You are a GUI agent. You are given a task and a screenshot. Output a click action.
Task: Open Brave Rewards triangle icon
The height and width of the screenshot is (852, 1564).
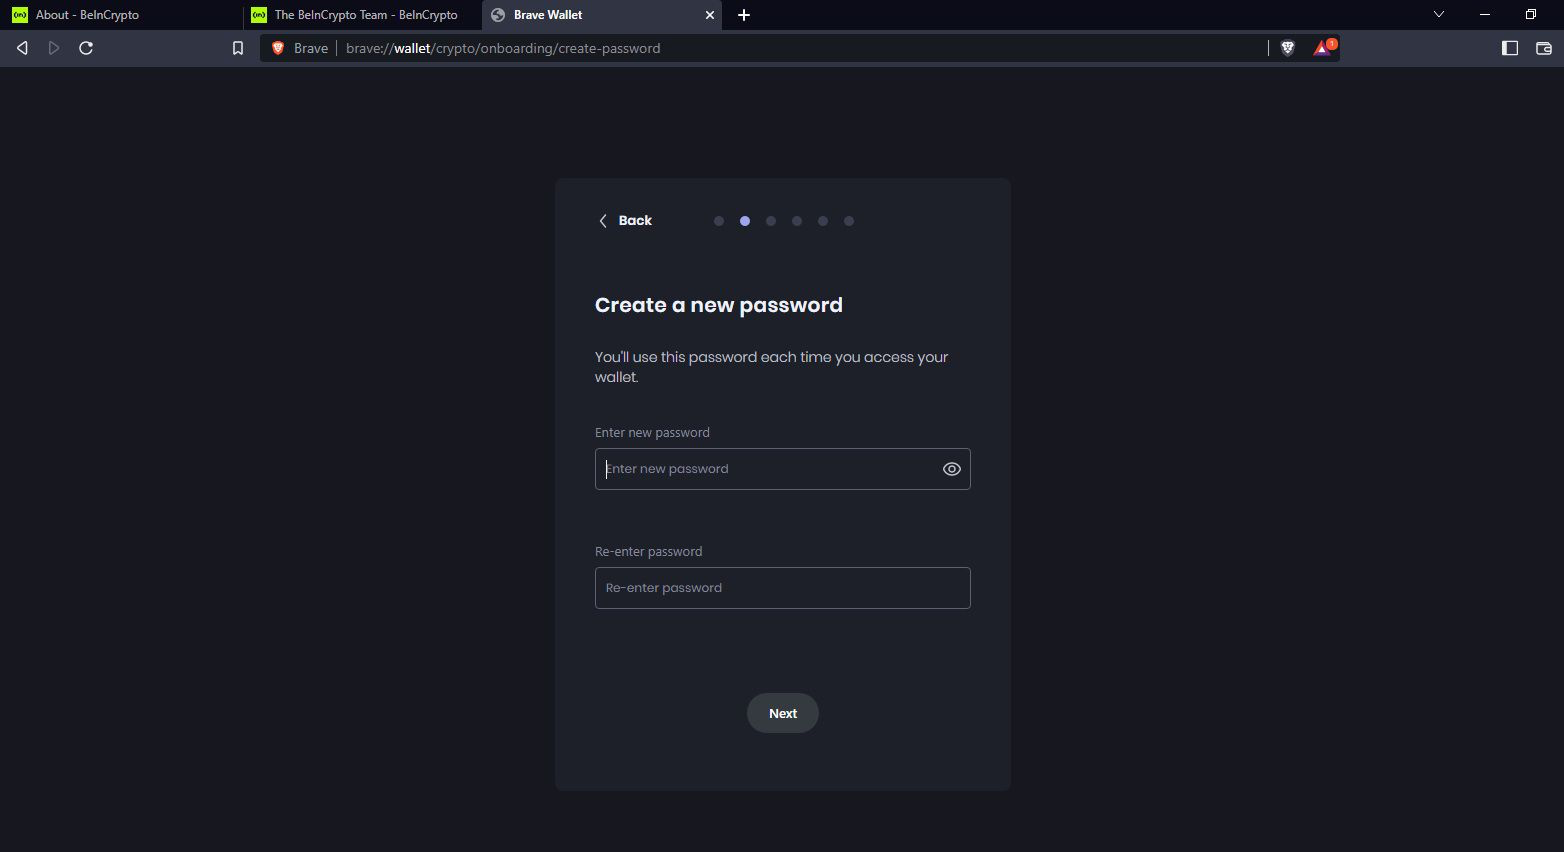pos(1322,48)
